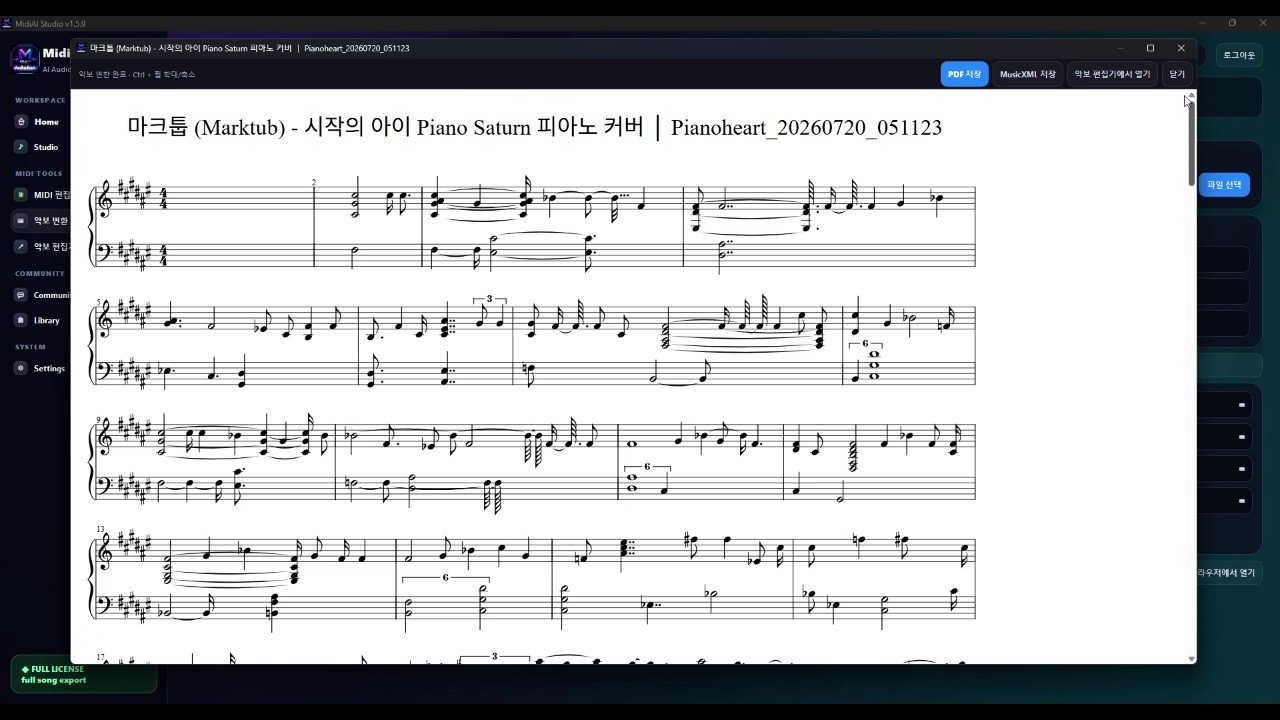
Task: Open the 악보 편집 sidebar item
Action: [x=40, y=246]
